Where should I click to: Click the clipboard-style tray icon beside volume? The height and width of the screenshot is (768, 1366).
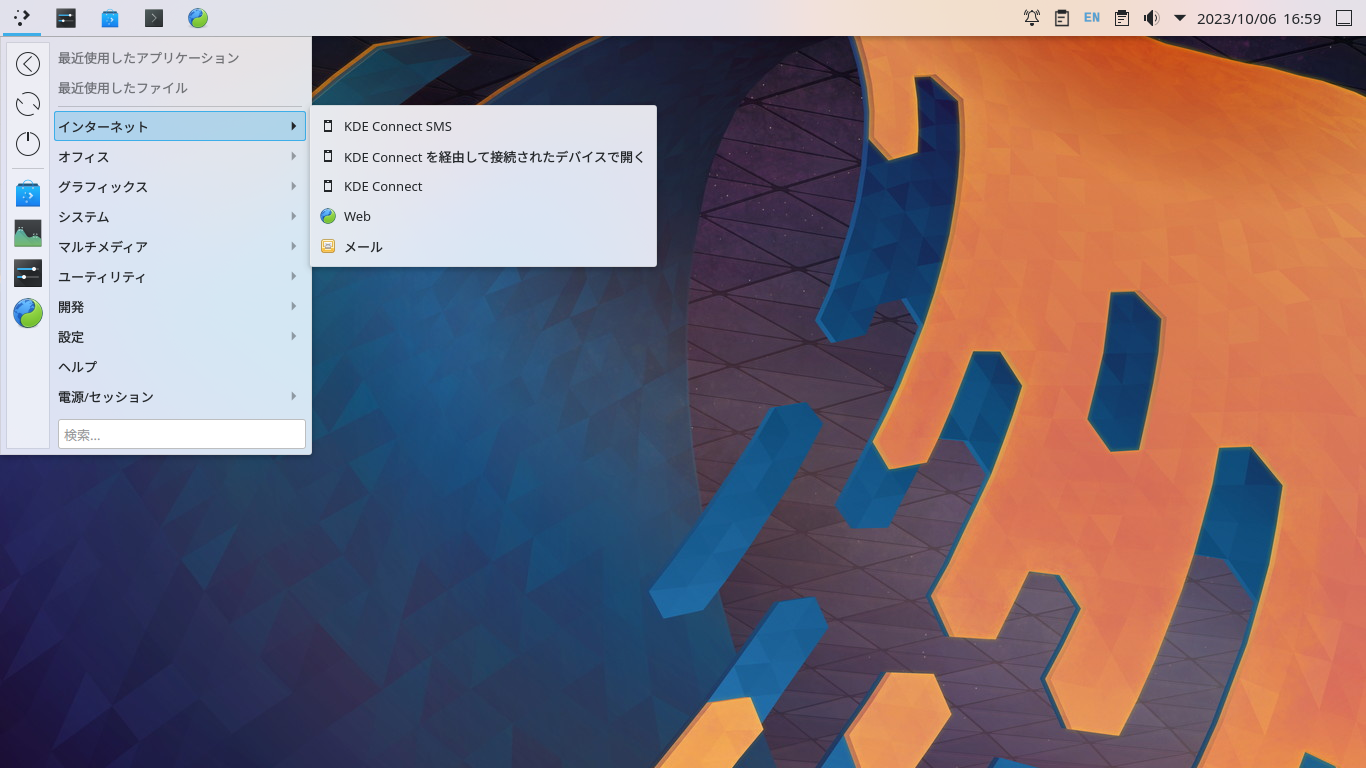click(x=1122, y=18)
